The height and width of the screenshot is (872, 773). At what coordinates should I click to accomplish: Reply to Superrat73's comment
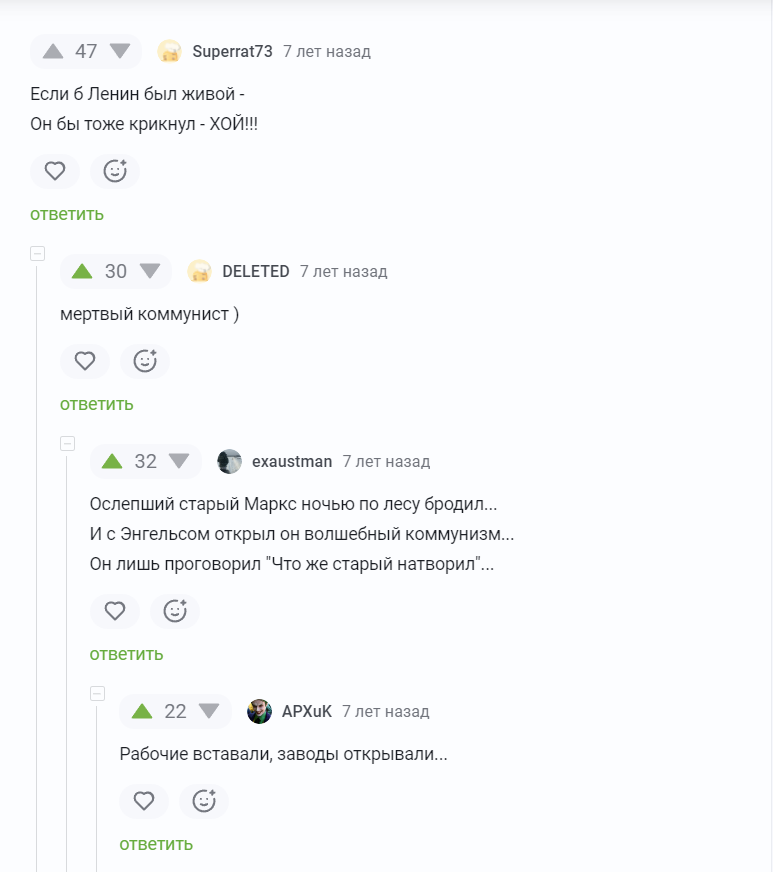pyautogui.click(x=67, y=214)
